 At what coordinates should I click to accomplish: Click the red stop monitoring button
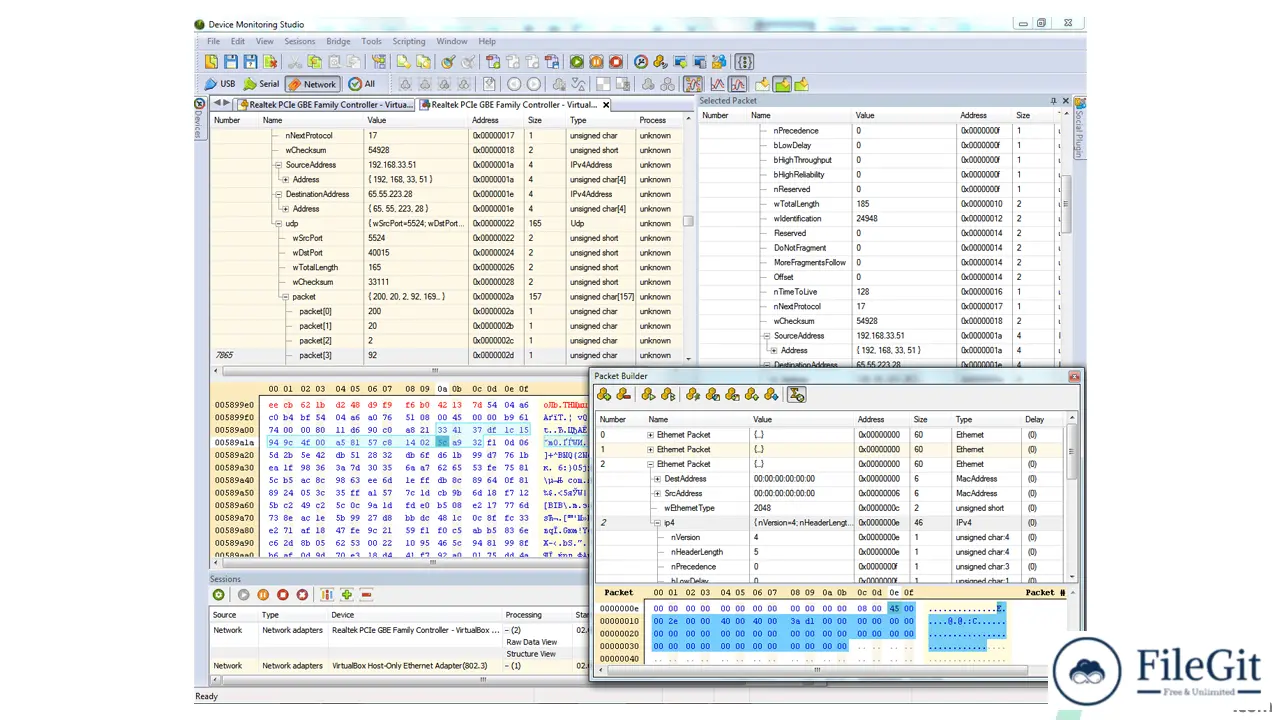tap(616, 62)
